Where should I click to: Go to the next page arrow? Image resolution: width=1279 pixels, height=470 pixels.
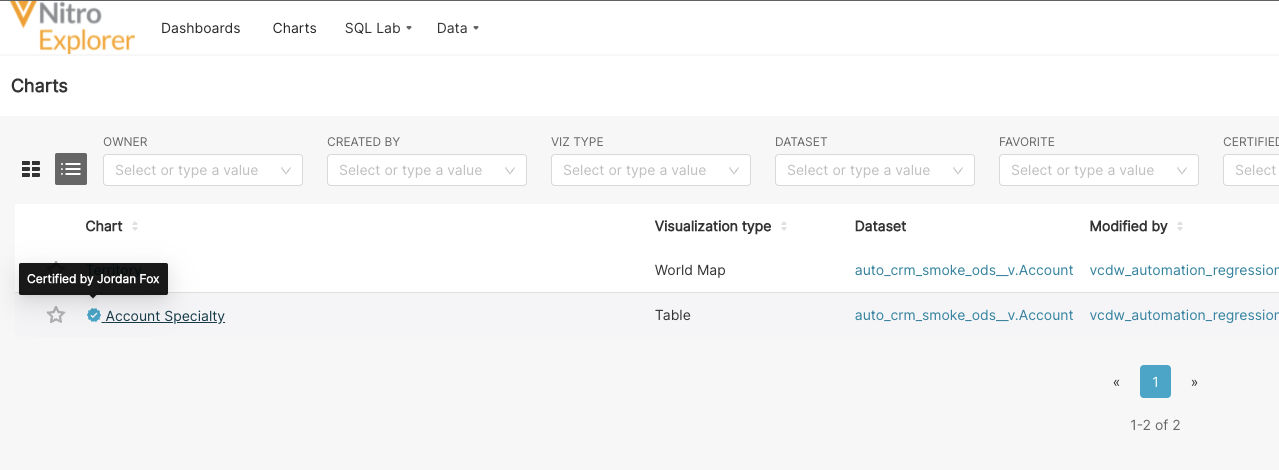coord(1194,382)
